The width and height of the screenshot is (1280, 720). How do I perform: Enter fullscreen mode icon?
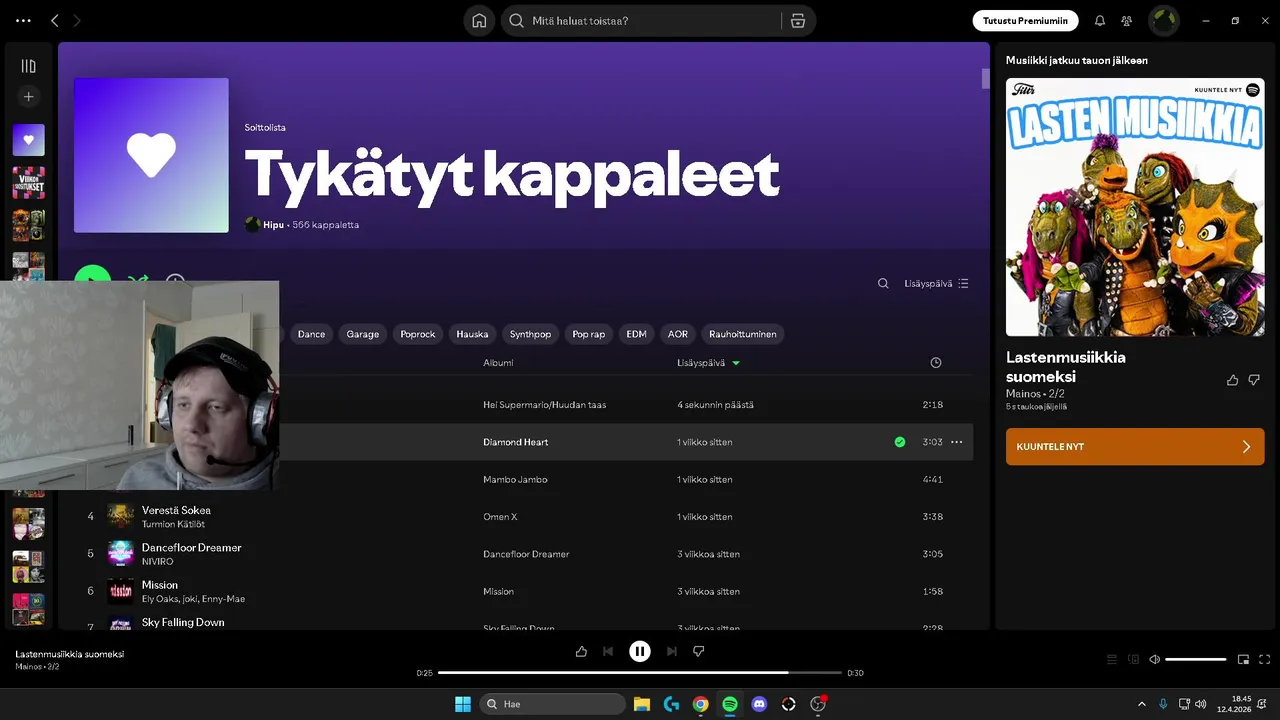click(x=1265, y=659)
